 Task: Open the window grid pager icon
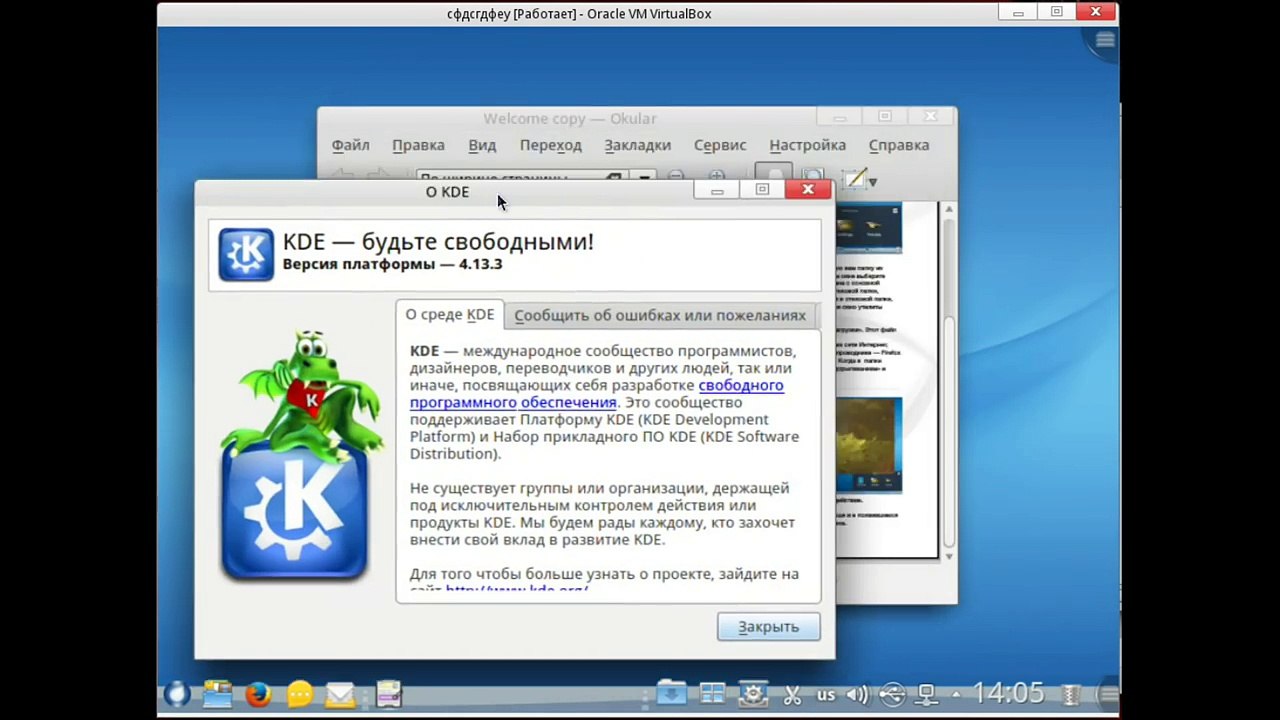pos(712,694)
